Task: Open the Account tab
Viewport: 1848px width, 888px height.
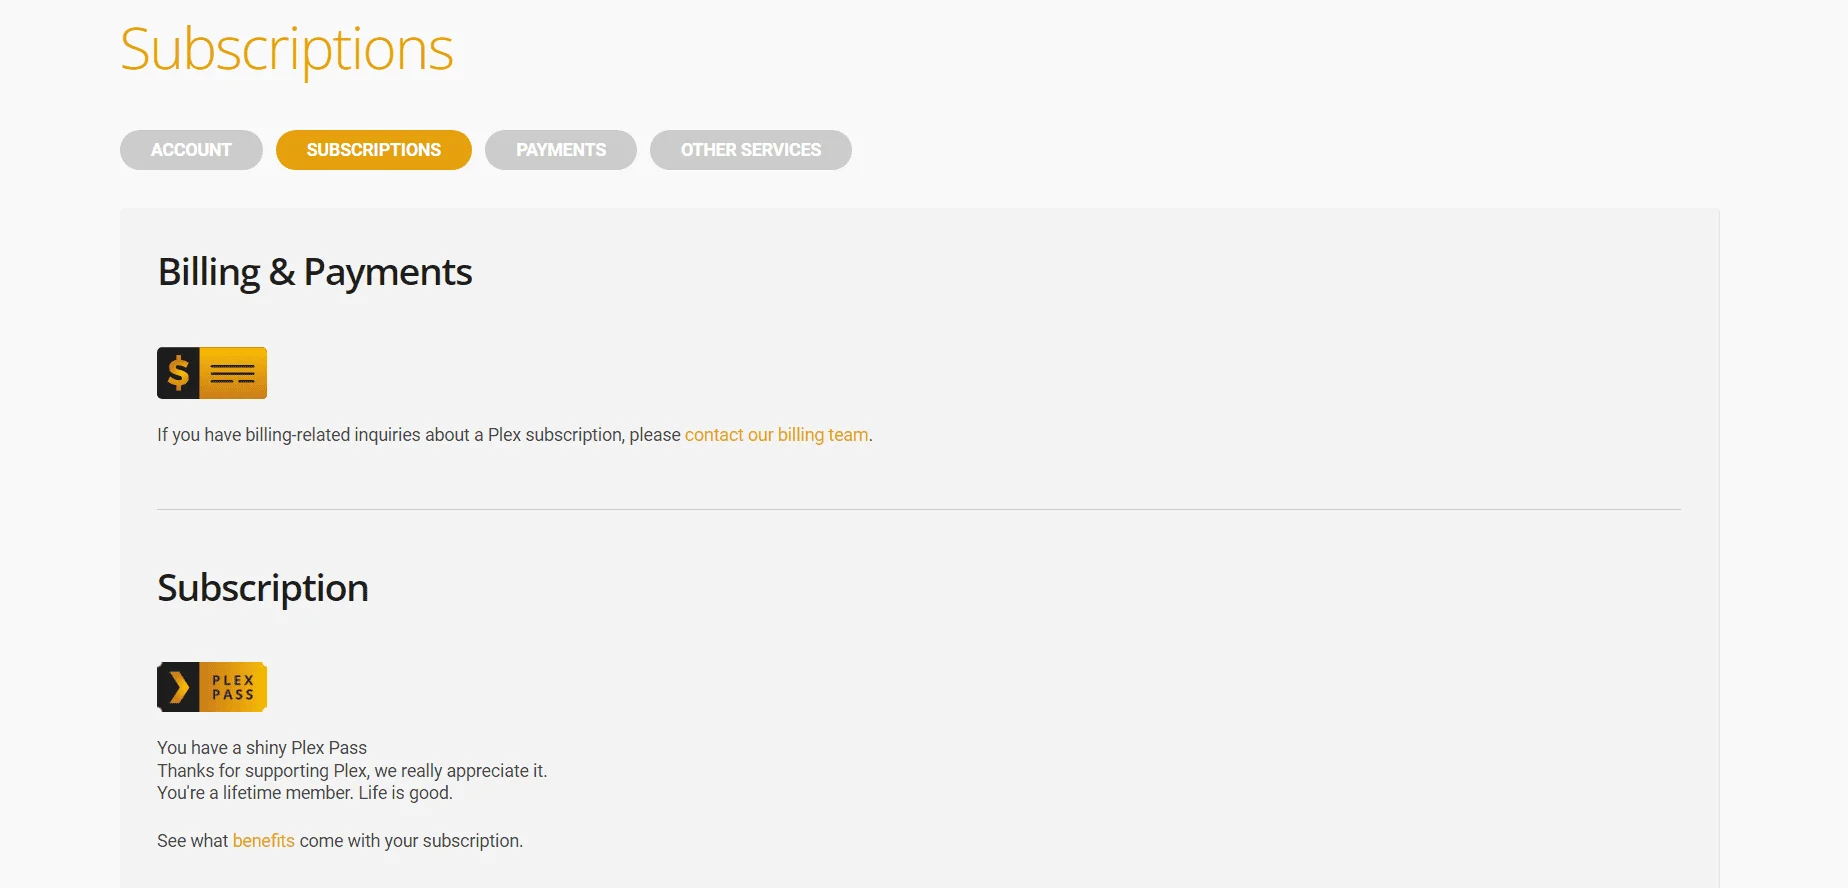Action: click(x=191, y=150)
